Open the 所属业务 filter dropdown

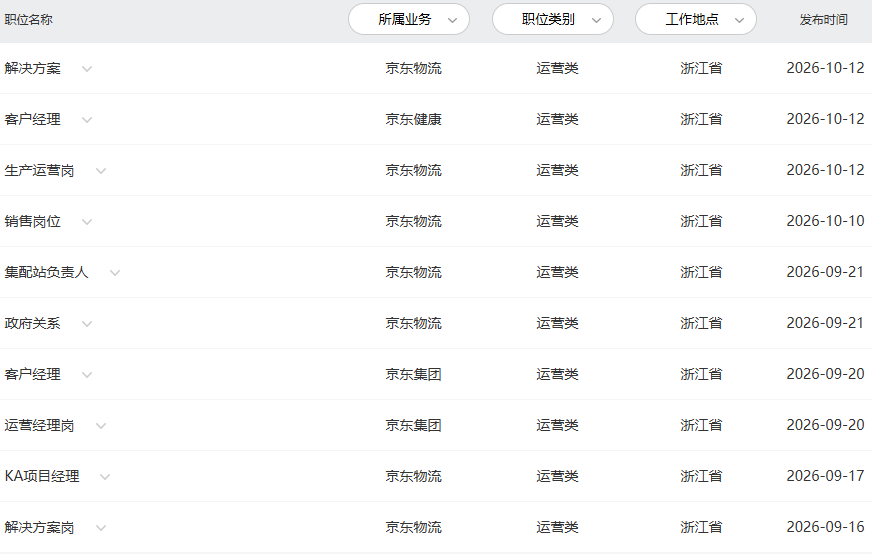409,19
